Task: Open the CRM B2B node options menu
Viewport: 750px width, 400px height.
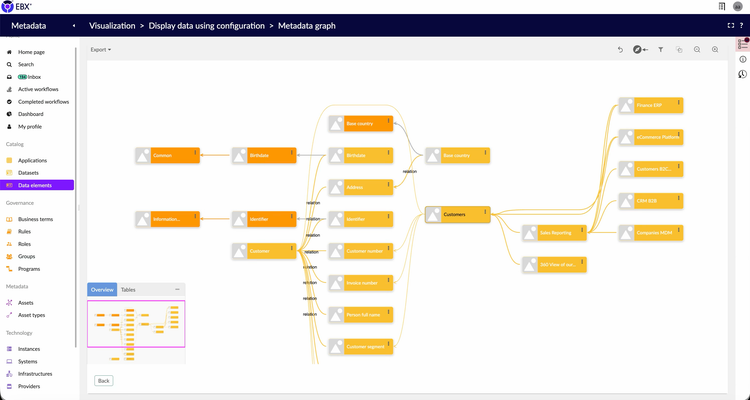Action: click(x=678, y=198)
